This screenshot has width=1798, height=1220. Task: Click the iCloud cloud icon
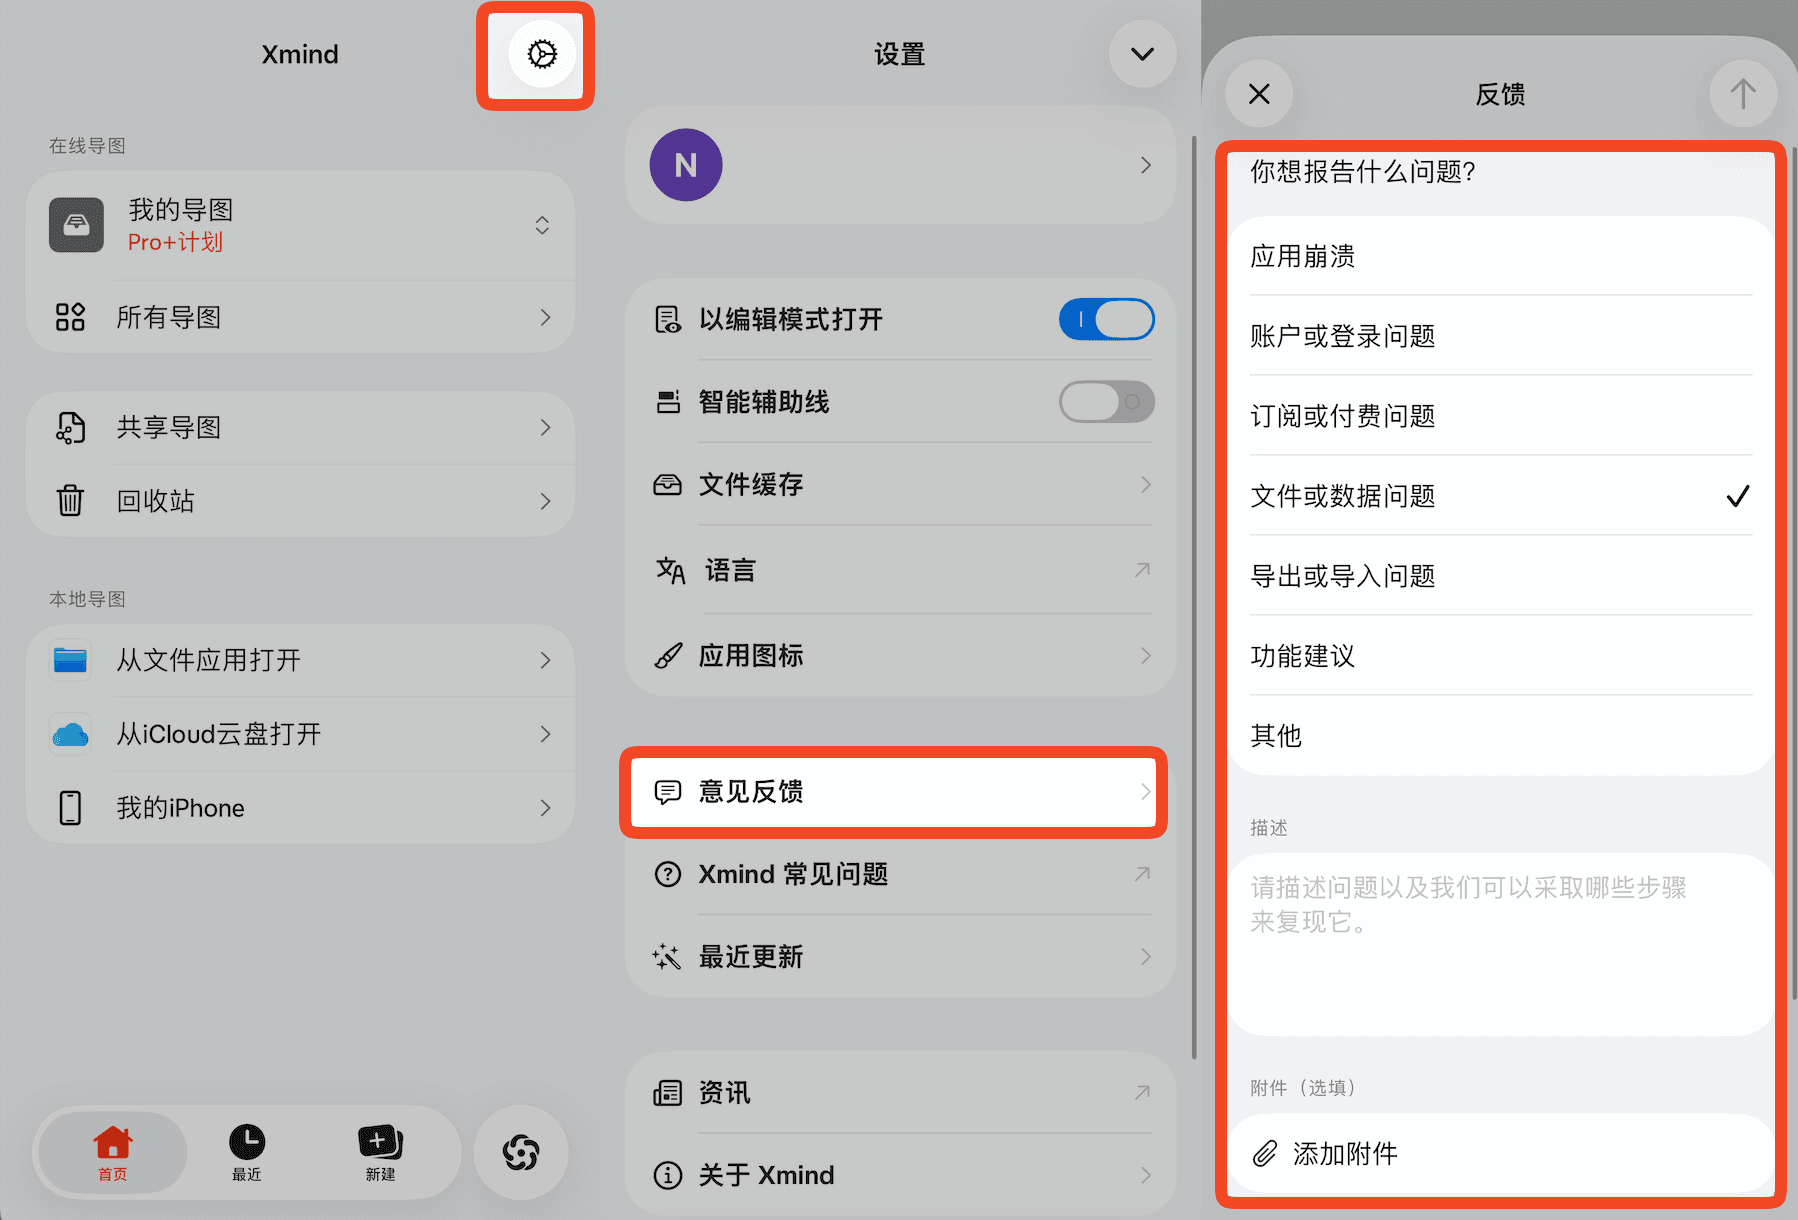coord(70,734)
